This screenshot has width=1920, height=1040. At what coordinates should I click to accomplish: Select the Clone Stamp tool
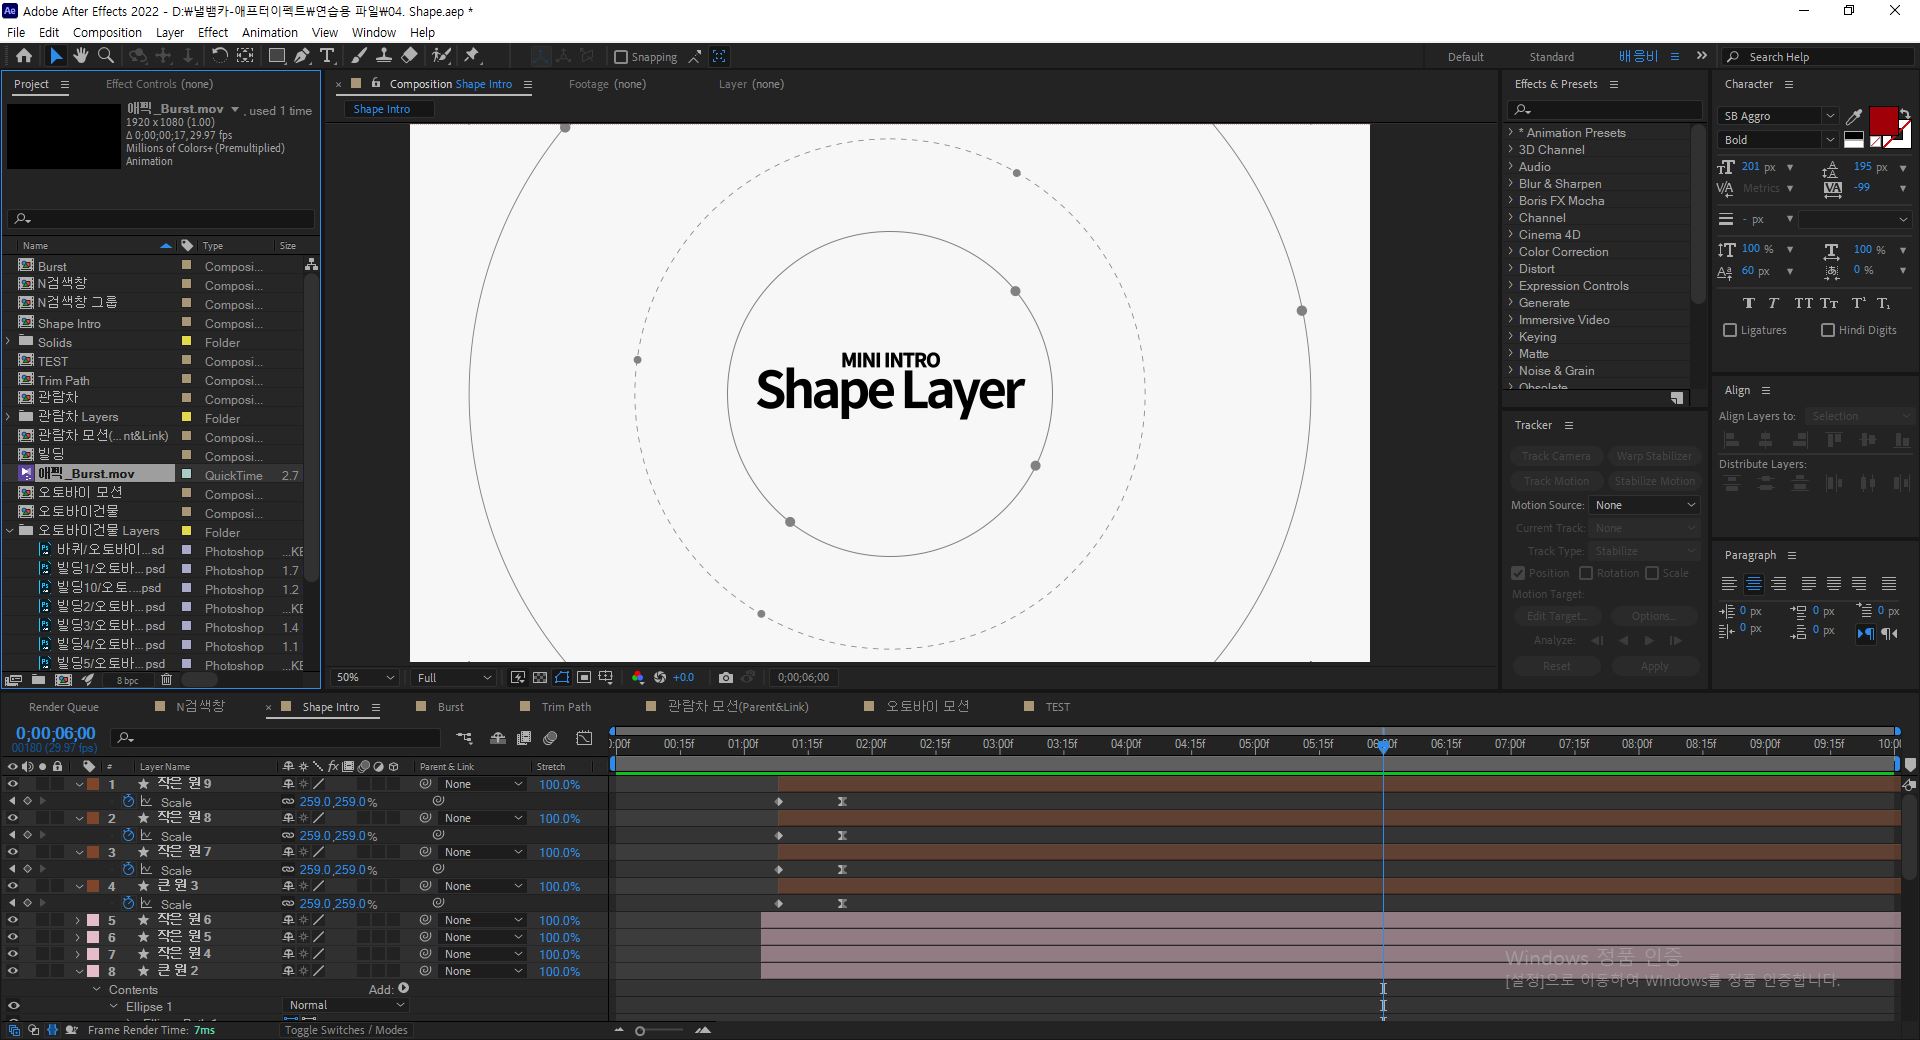pyautogui.click(x=383, y=56)
